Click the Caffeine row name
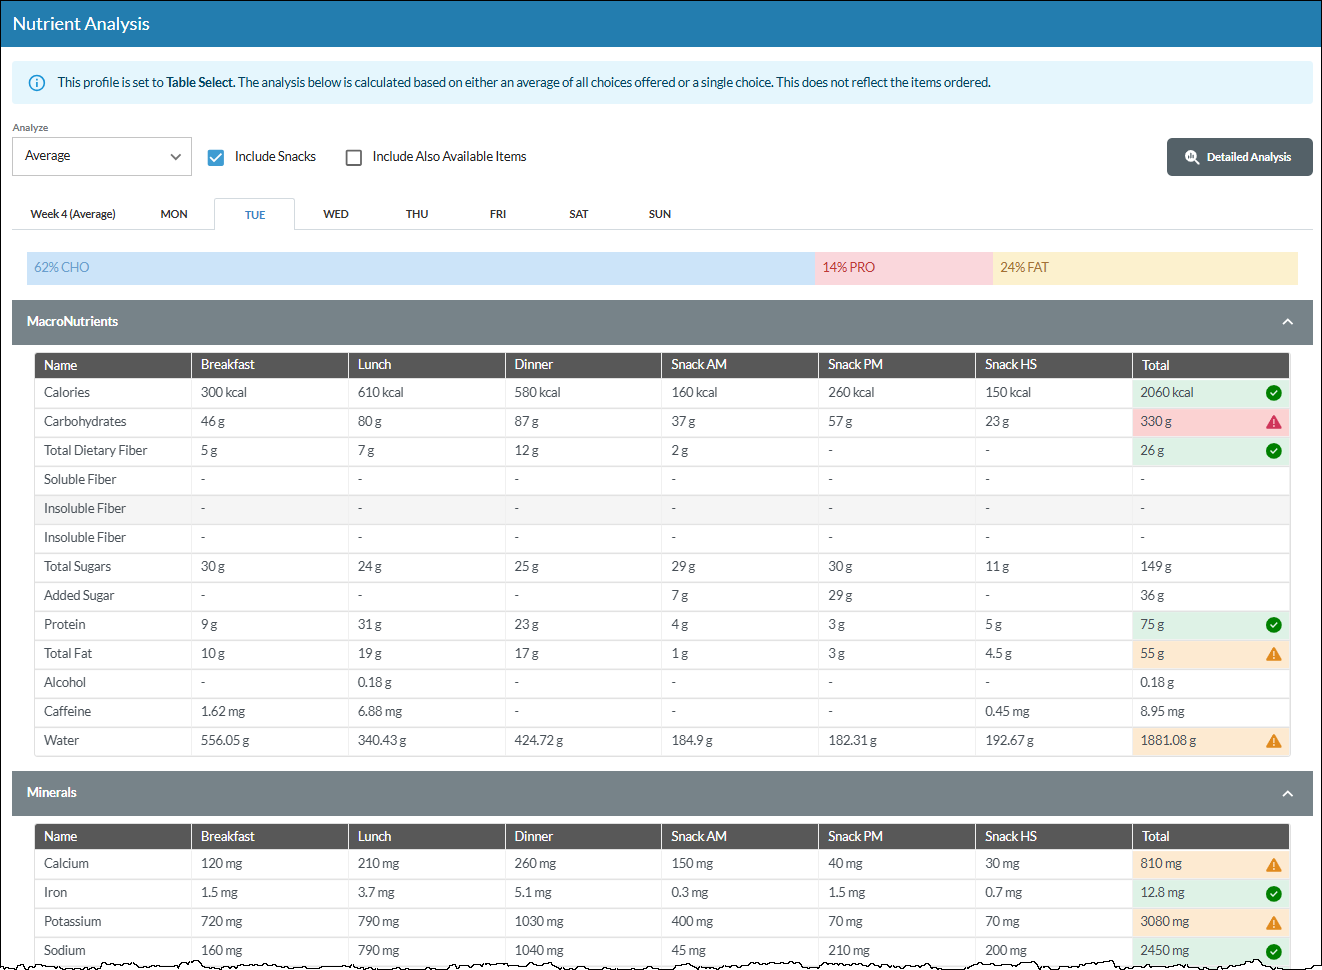This screenshot has width=1322, height=970. pos(67,712)
